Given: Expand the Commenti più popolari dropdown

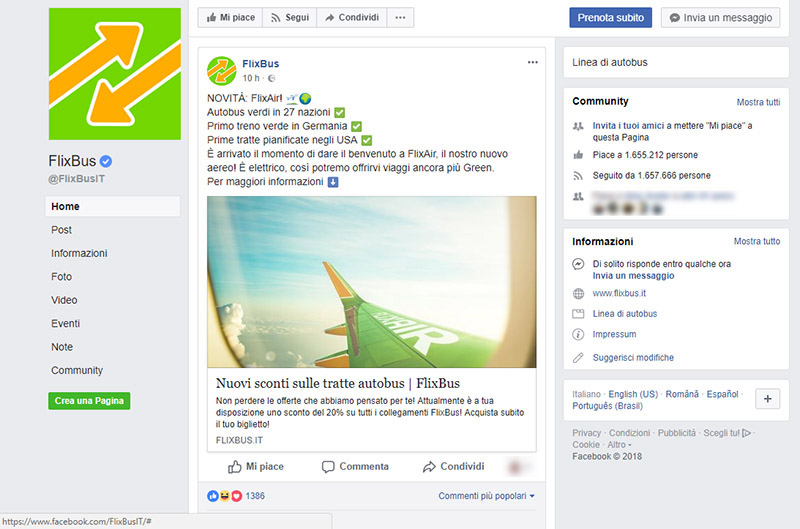Looking at the screenshot, I should coord(486,496).
